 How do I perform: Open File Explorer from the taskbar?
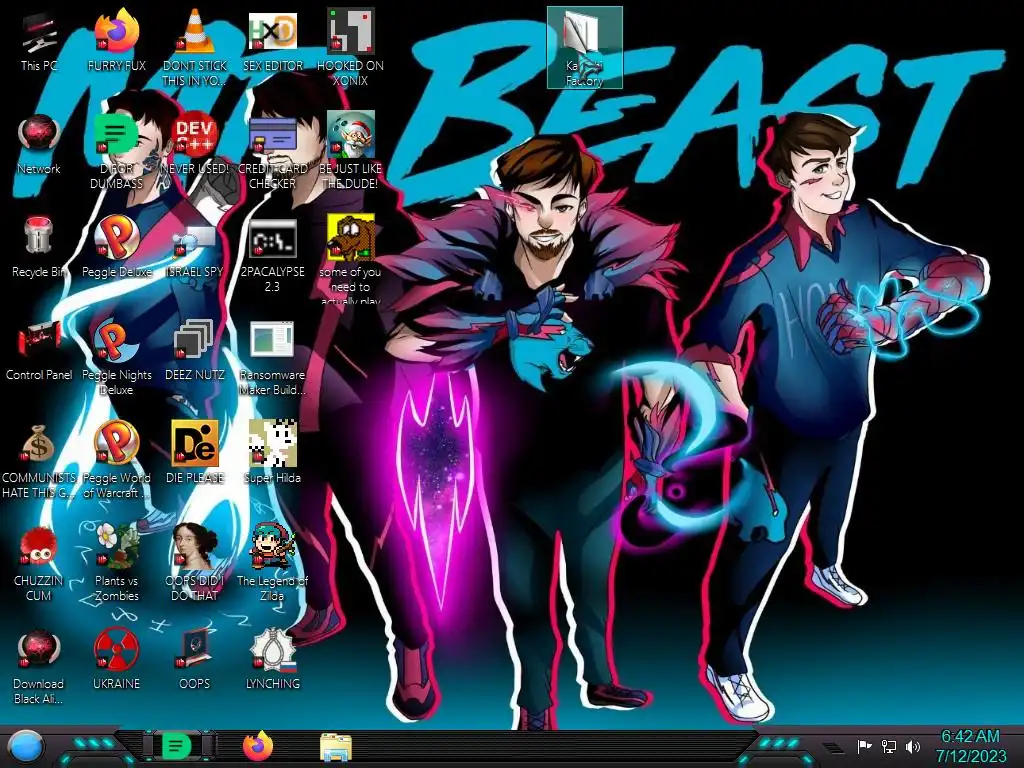[336, 747]
